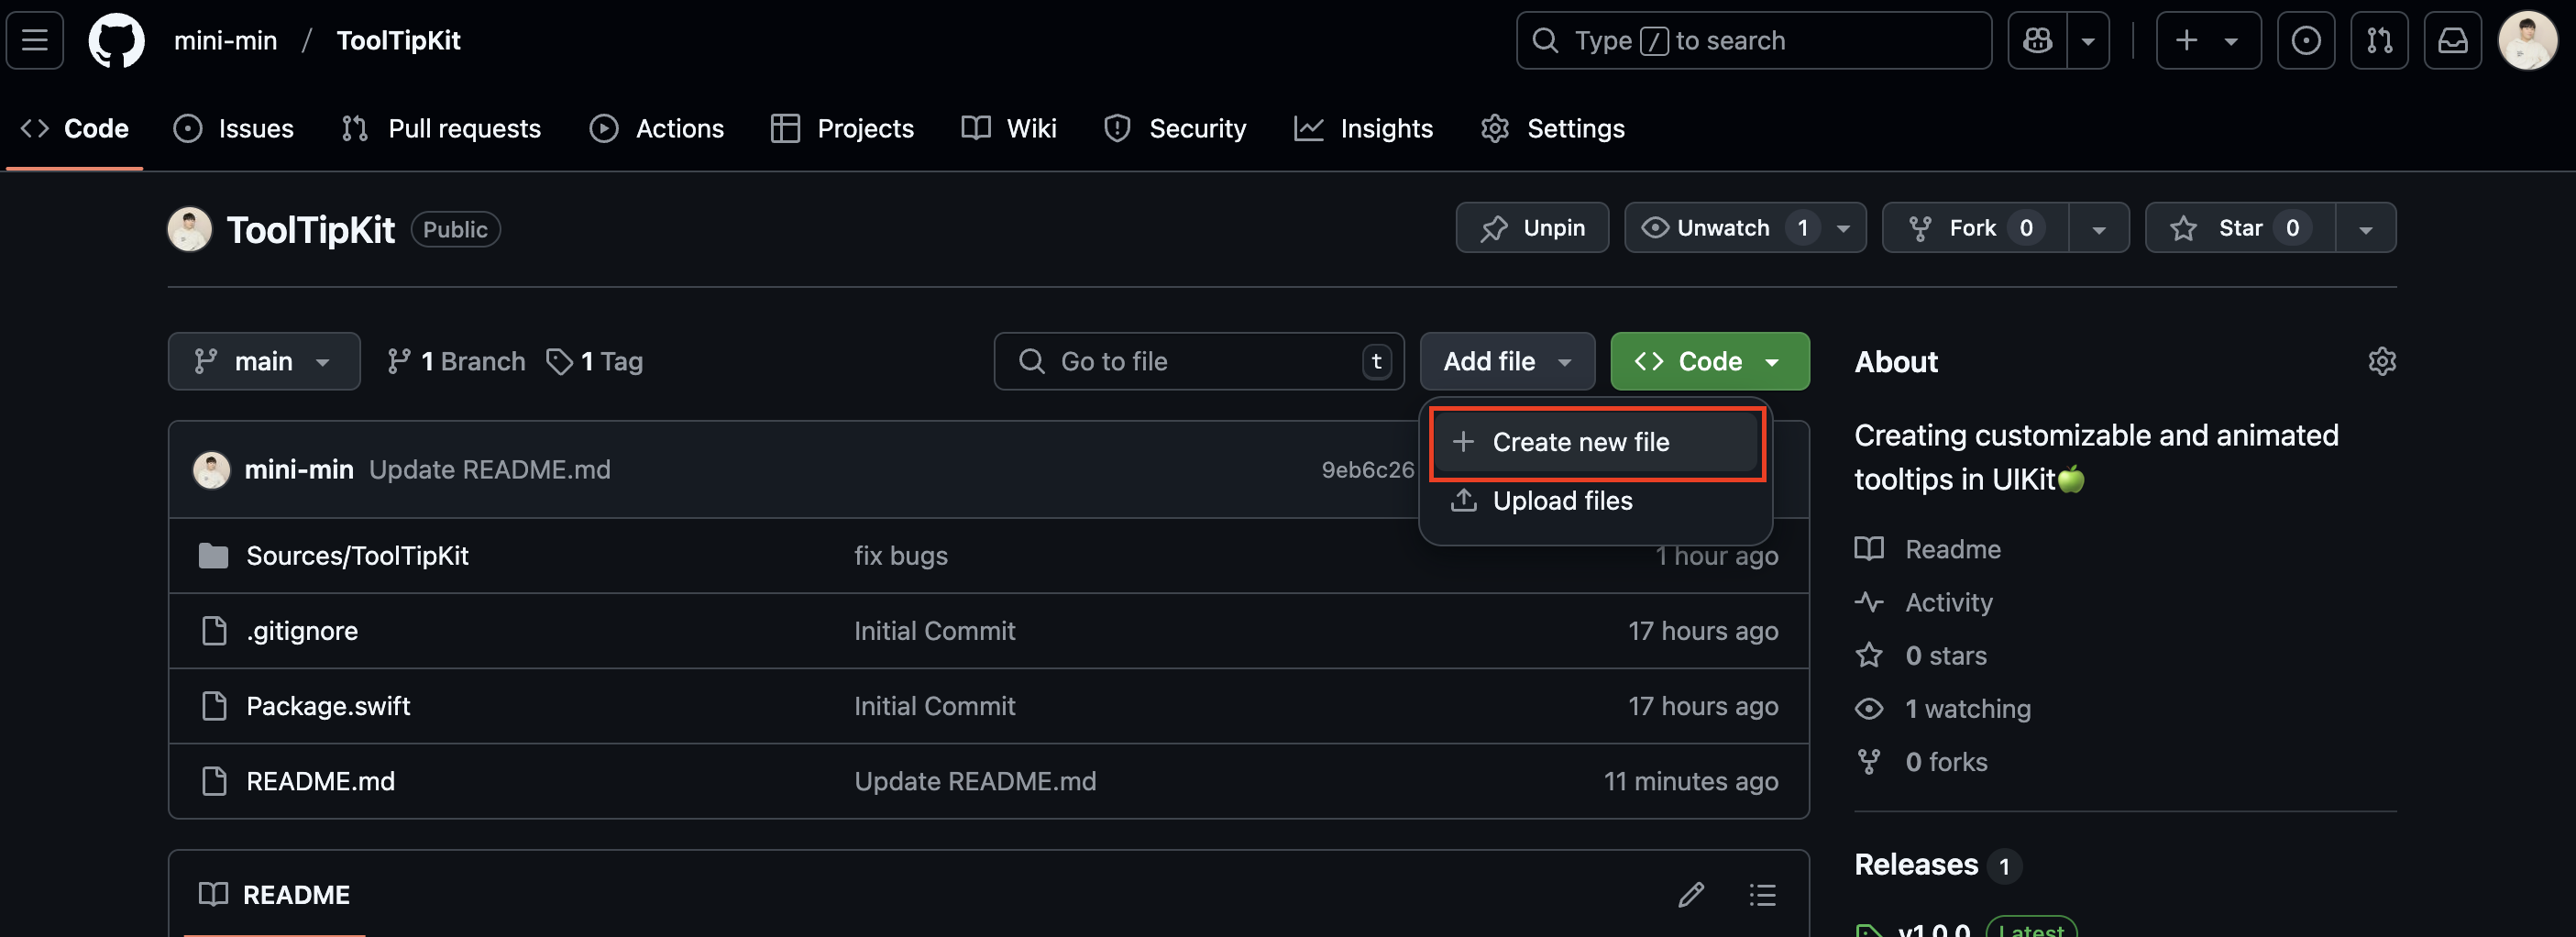Image resolution: width=2576 pixels, height=937 pixels.
Task: Switch to the Actions tab
Action: tap(656, 129)
